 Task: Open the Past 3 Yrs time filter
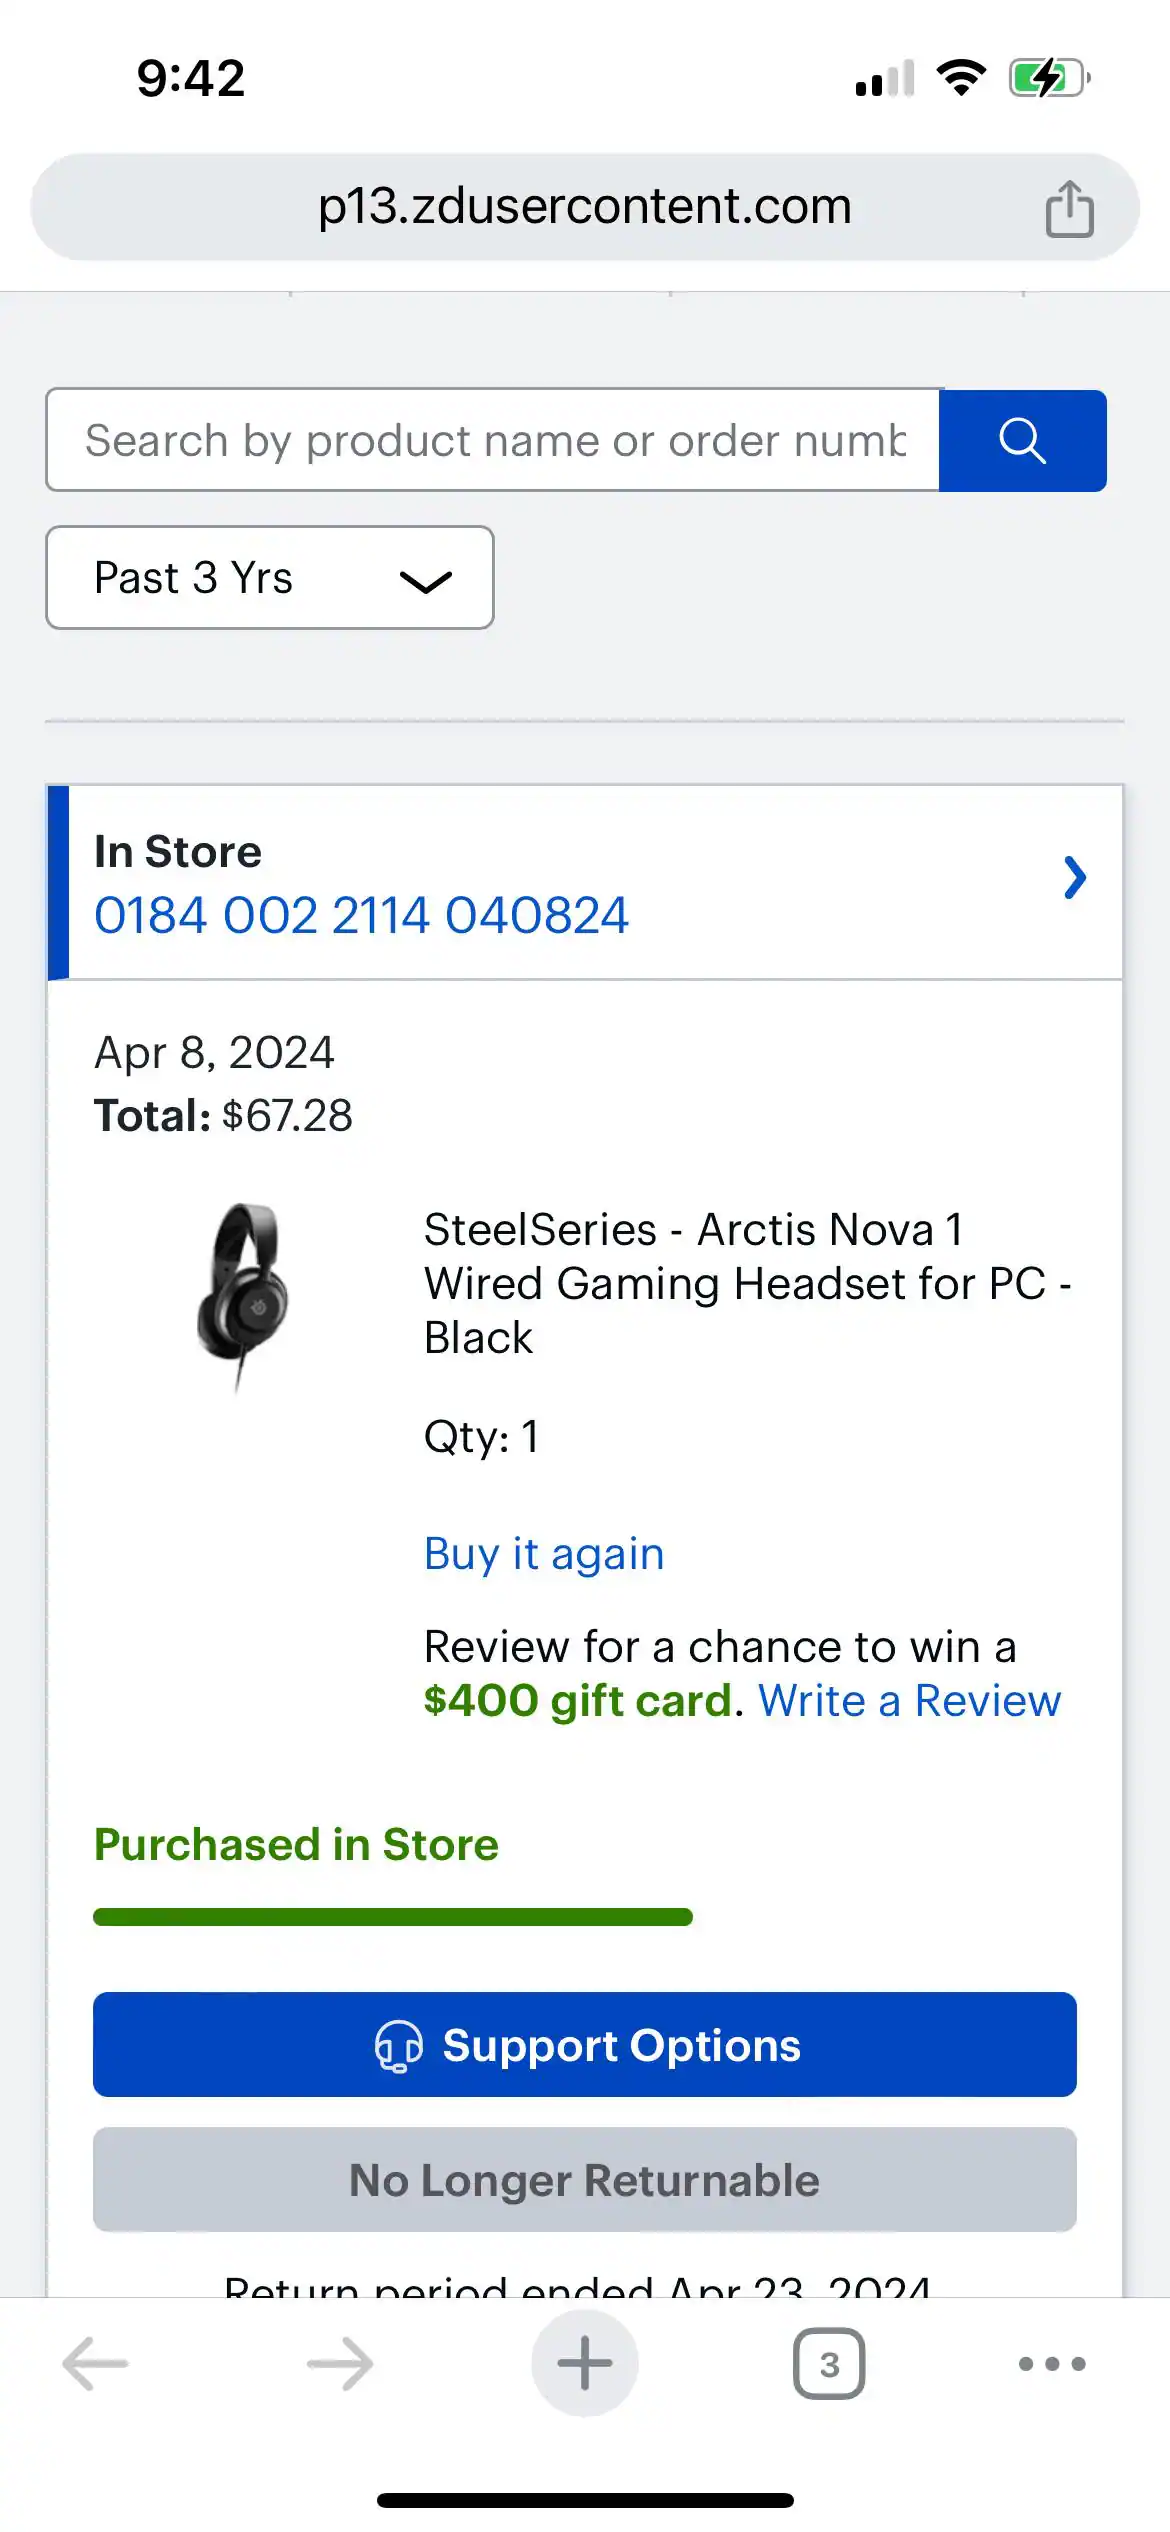point(268,578)
